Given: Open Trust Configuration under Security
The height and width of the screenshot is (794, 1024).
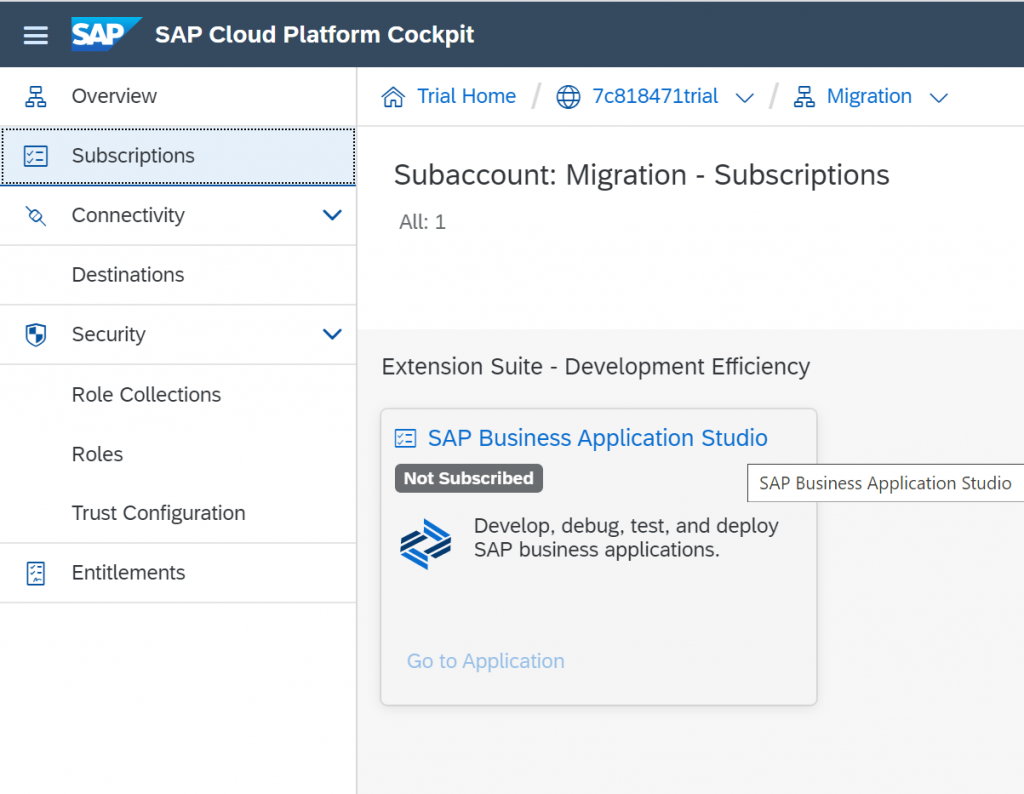Looking at the screenshot, I should 178,513.
